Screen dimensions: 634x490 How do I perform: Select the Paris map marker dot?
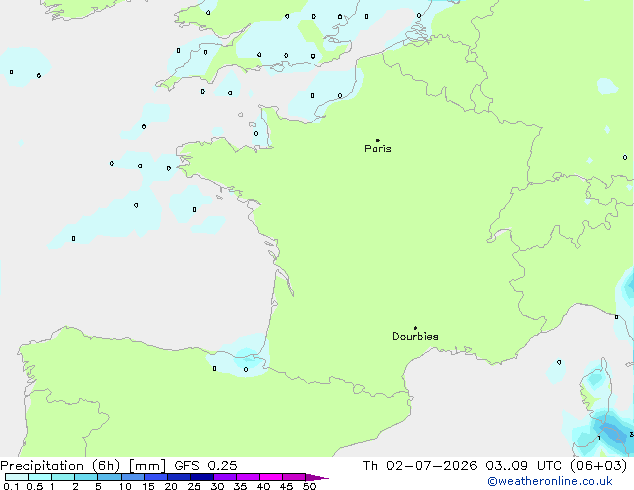pos(378,140)
